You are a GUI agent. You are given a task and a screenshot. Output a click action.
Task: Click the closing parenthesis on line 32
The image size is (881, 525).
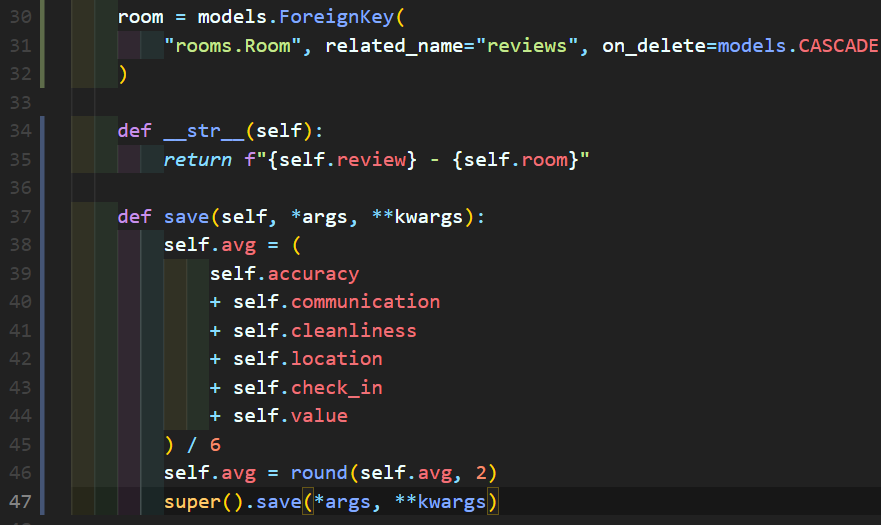tap(123, 74)
